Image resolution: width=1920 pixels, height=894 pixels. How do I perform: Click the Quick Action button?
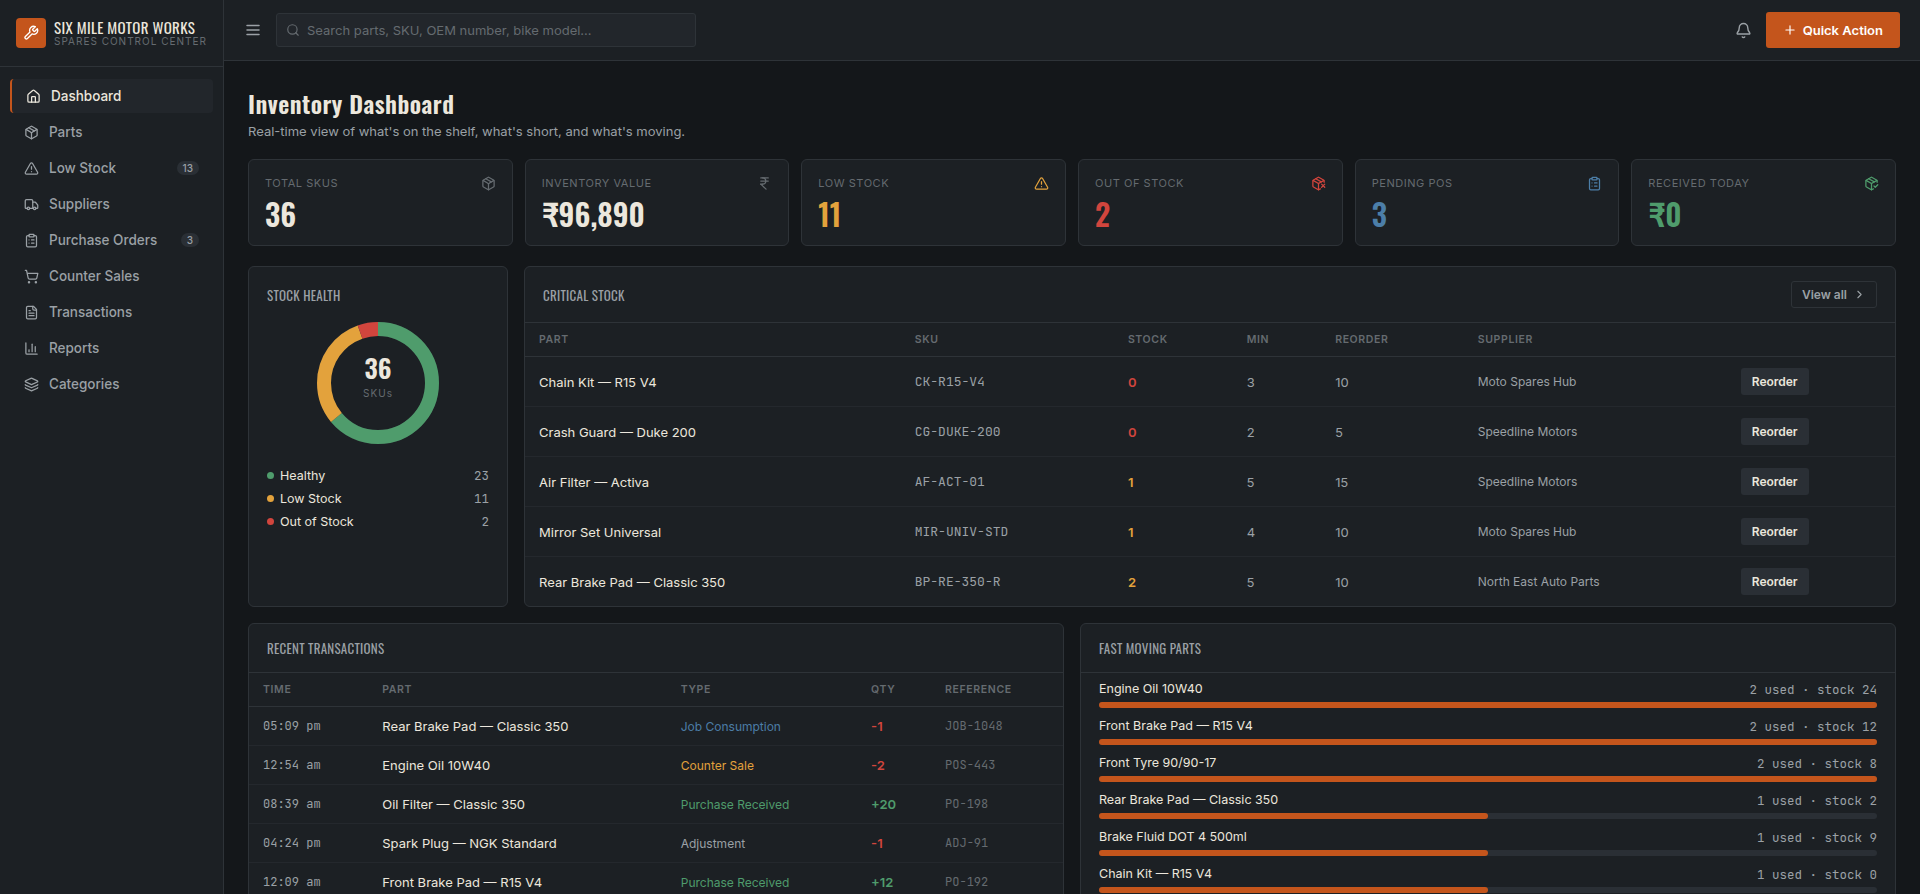pyautogui.click(x=1833, y=30)
